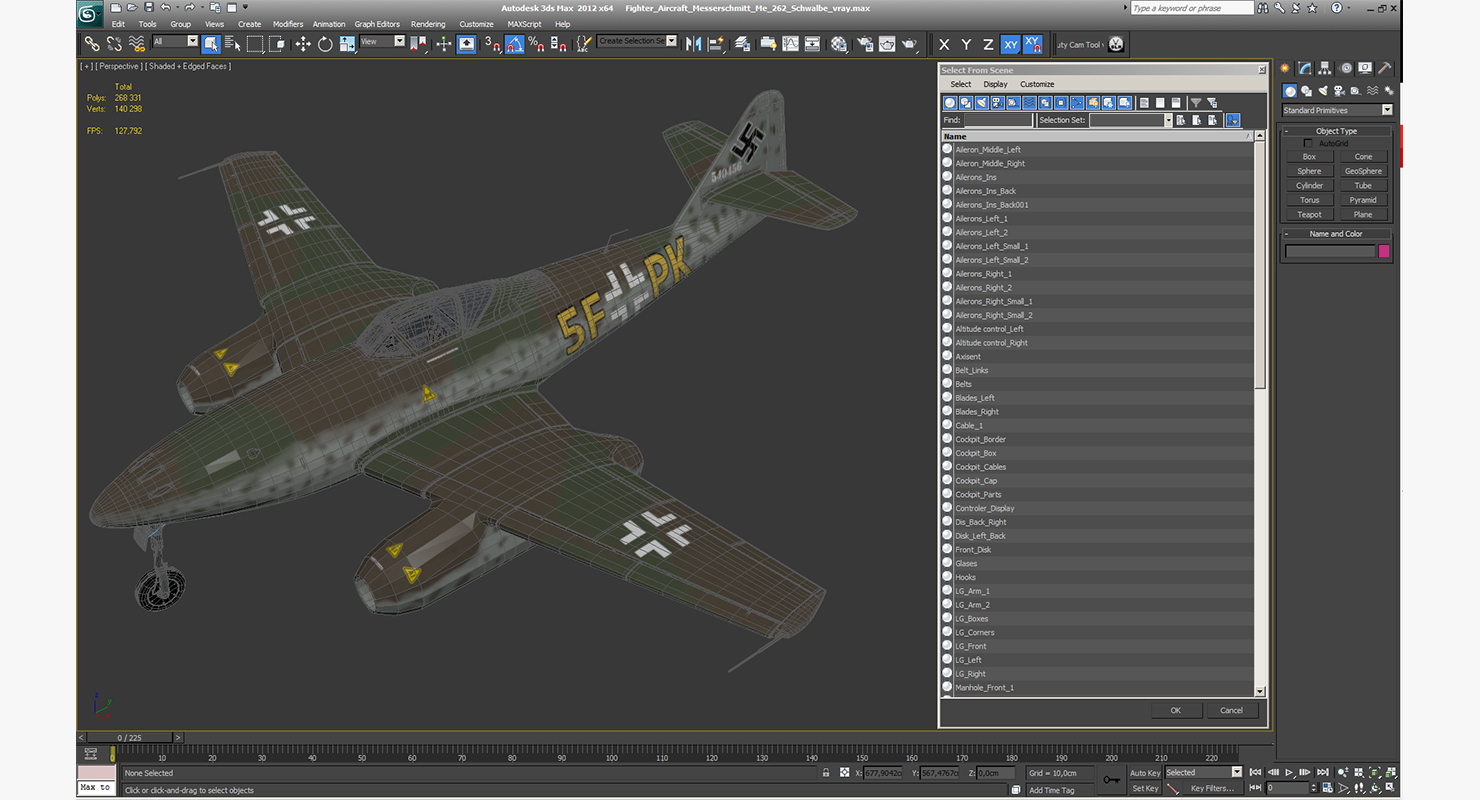Toggle Display Lights filter in Select From Scene

[x=982, y=102]
